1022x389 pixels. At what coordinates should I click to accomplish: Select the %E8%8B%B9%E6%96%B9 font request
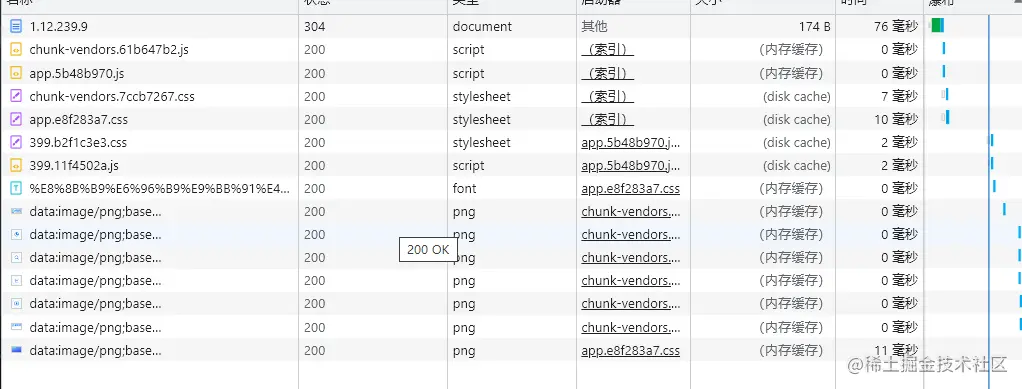click(160, 189)
